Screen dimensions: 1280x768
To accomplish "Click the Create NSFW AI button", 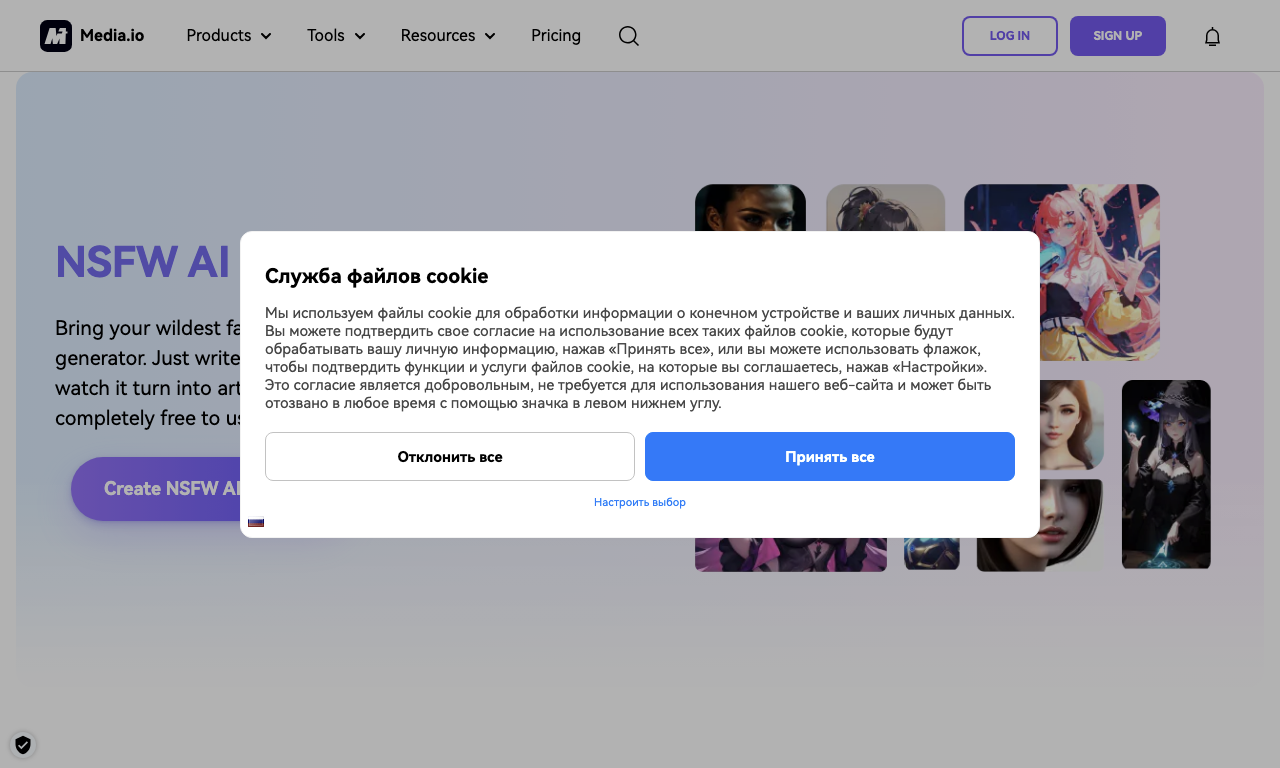I will point(156,489).
